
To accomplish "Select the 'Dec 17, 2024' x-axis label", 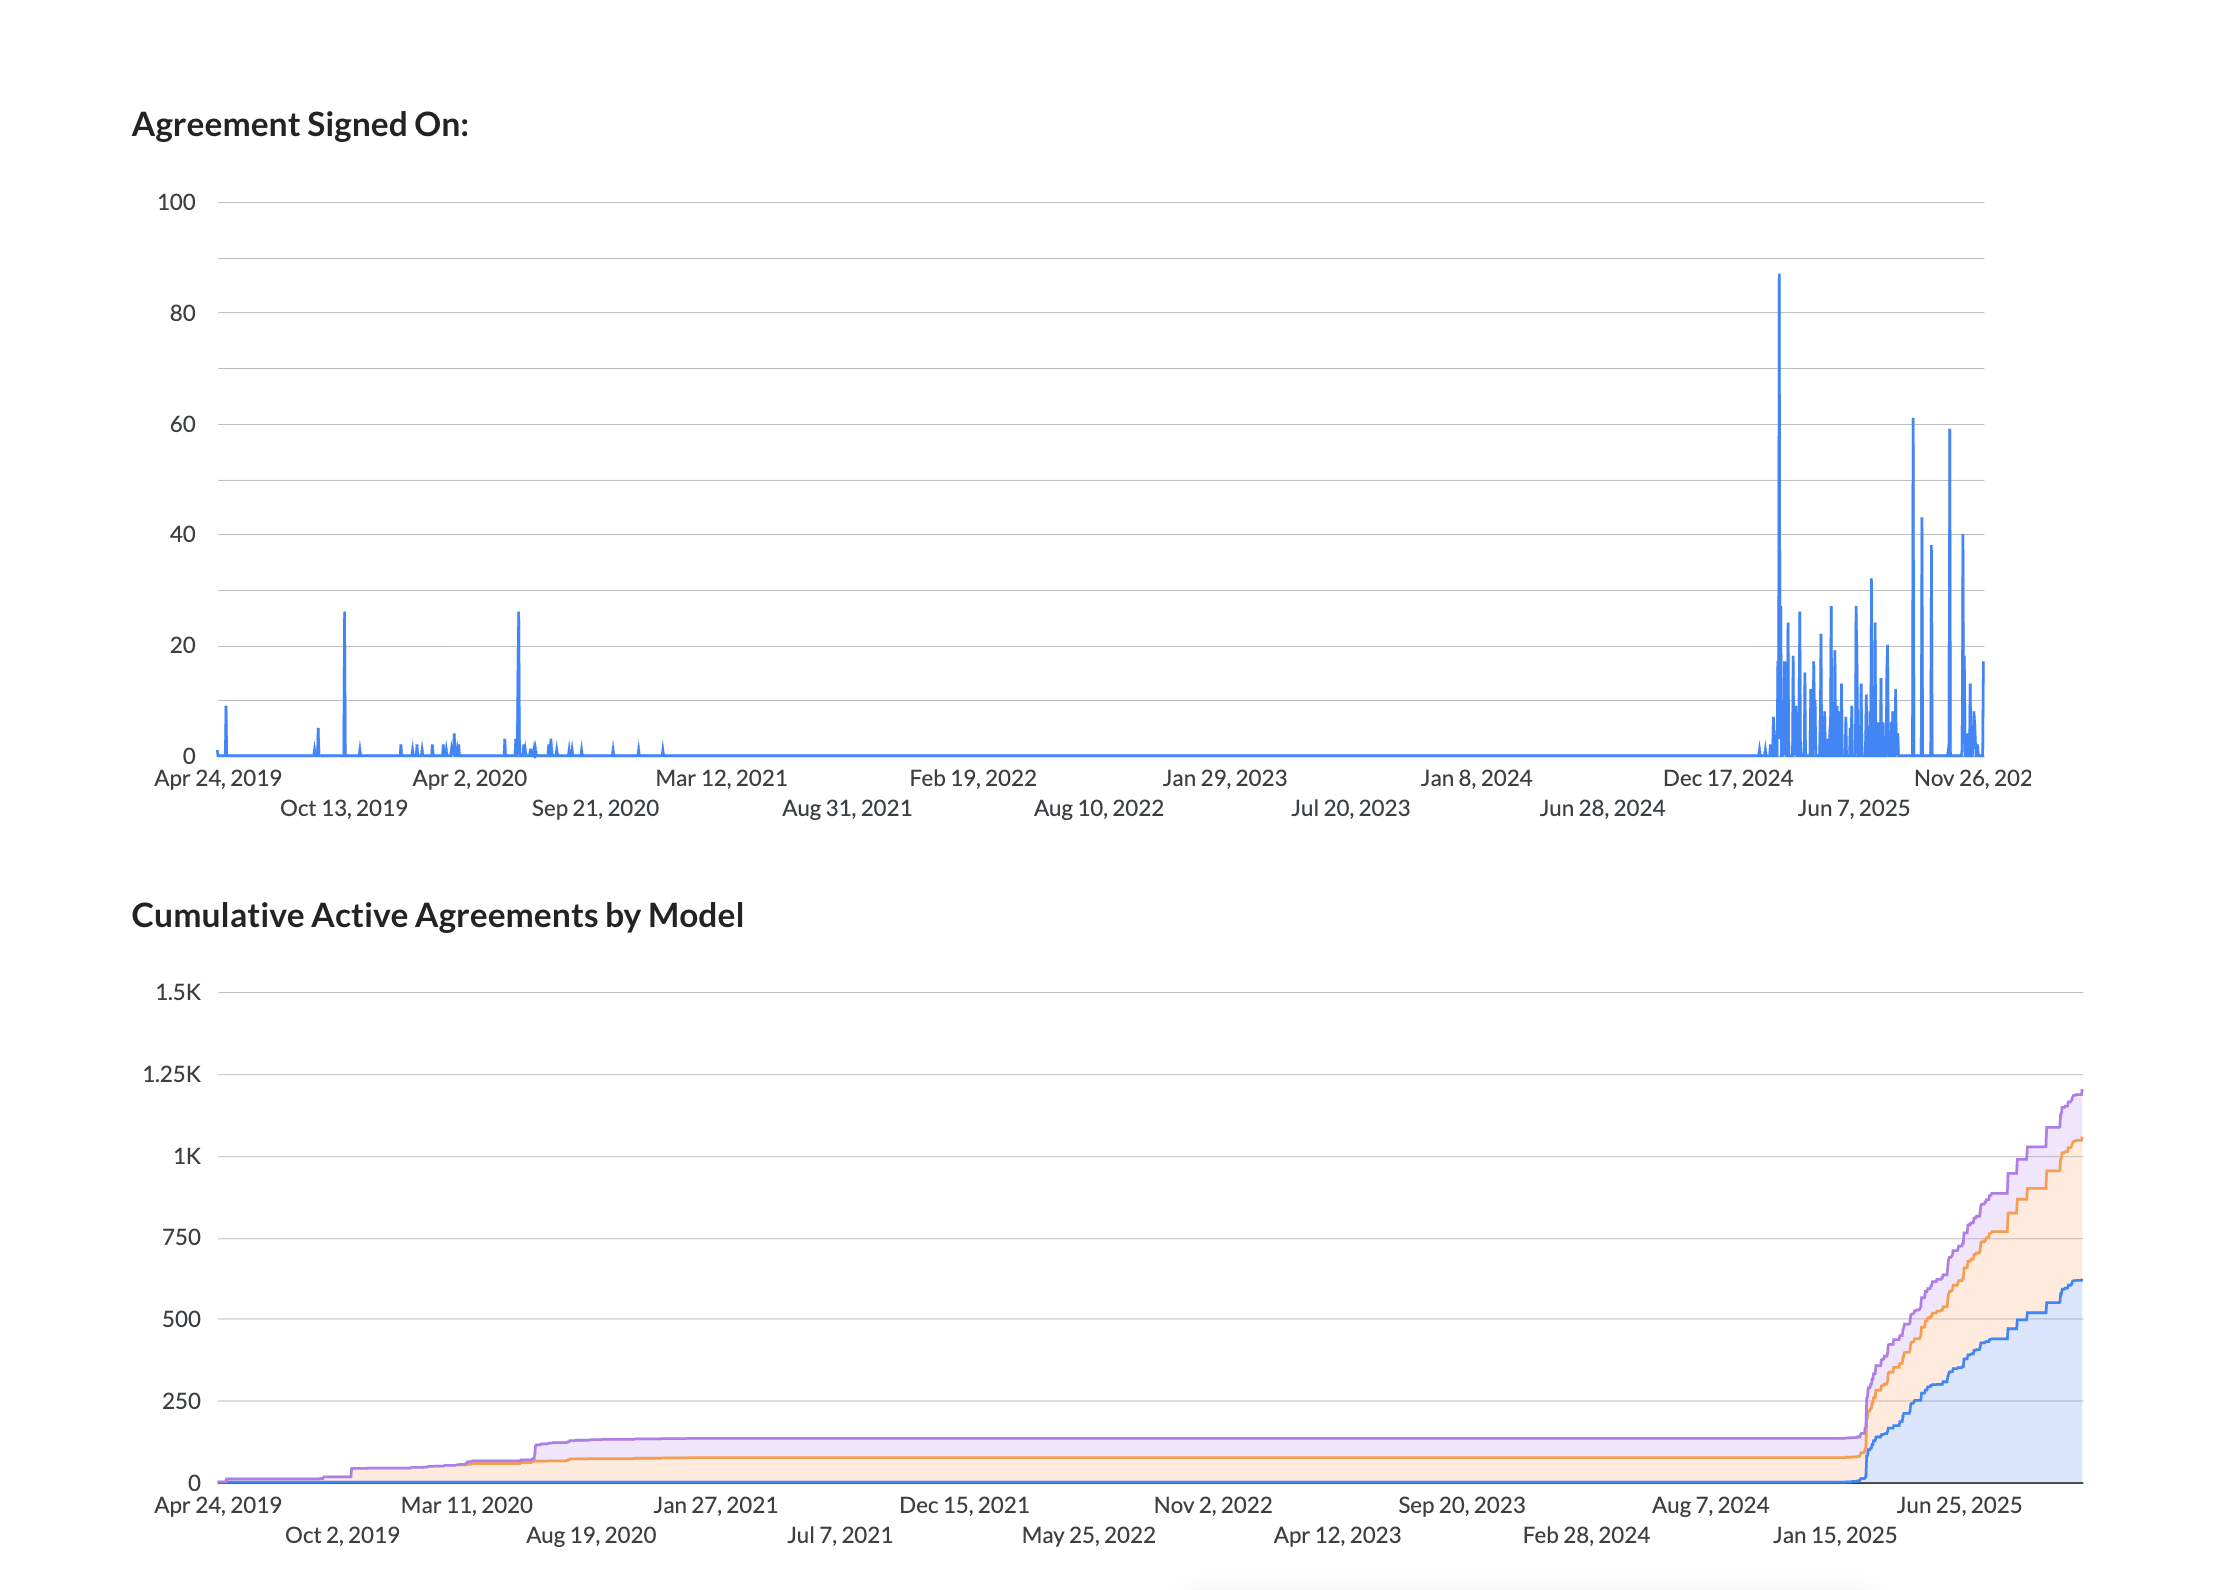I will pos(1727,778).
